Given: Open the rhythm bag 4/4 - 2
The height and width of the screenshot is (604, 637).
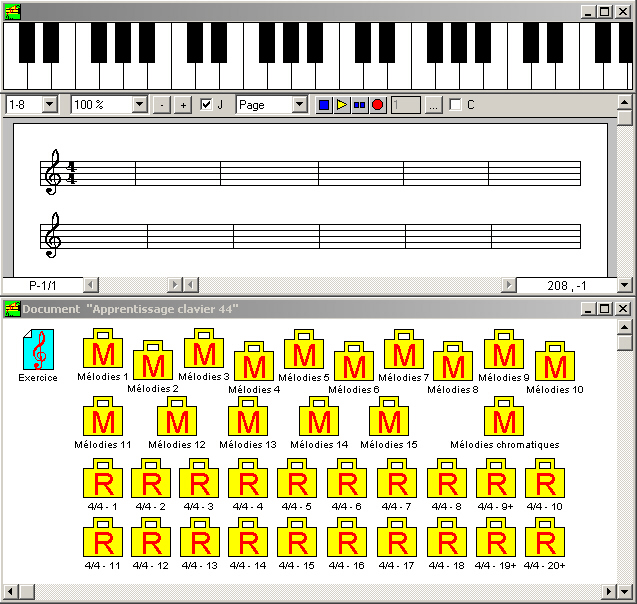Looking at the screenshot, I should coord(151,478).
